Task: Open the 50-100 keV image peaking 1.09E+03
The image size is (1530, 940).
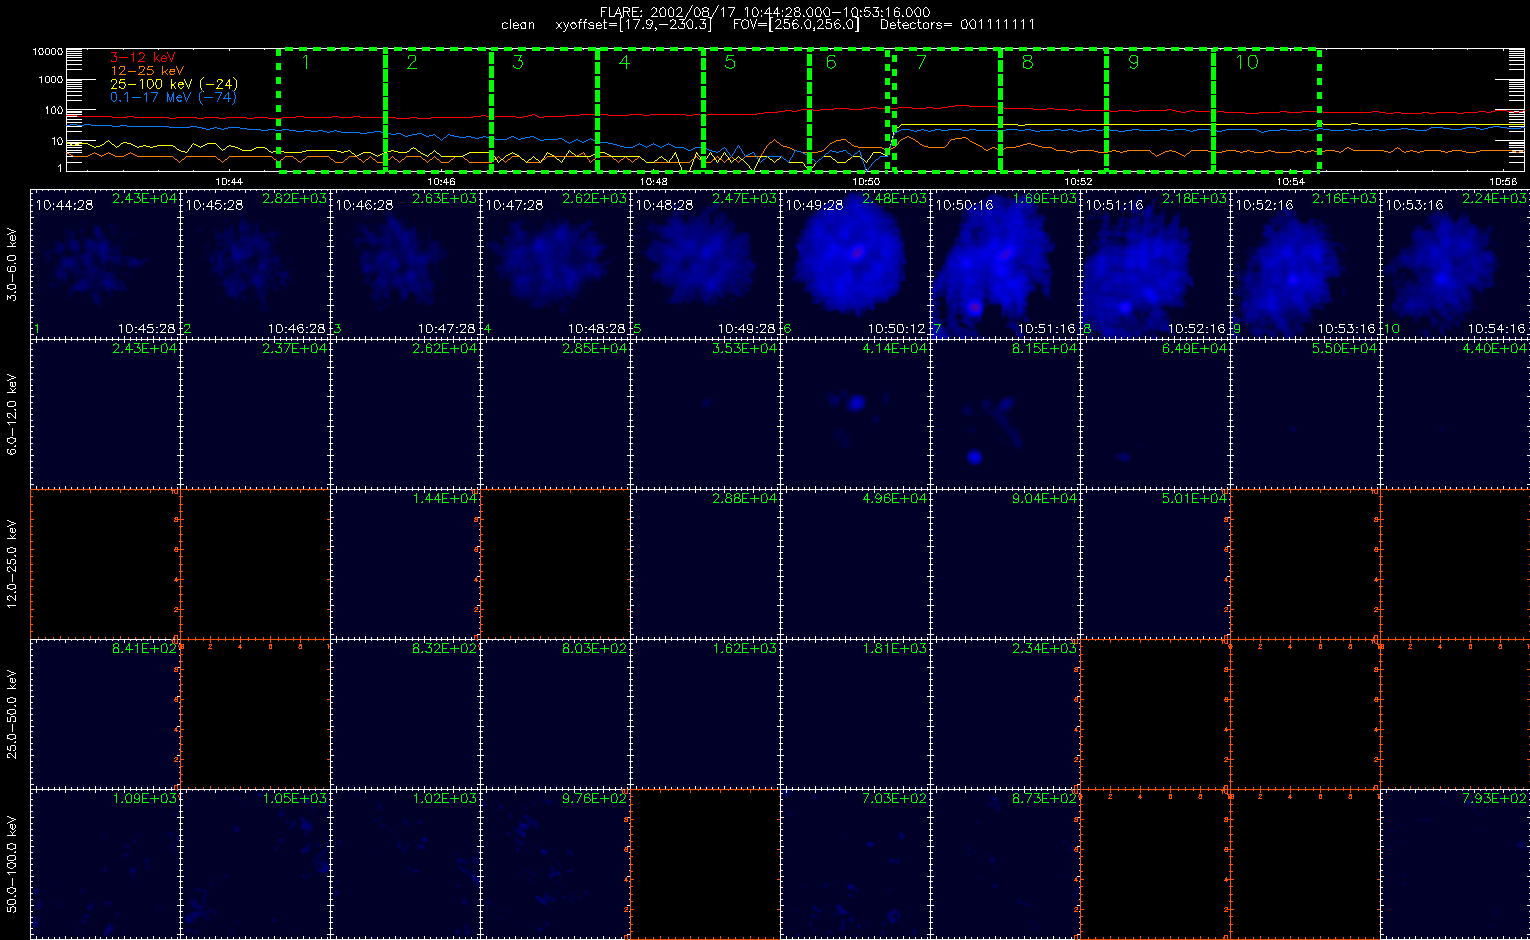Action: pos(105,864)
